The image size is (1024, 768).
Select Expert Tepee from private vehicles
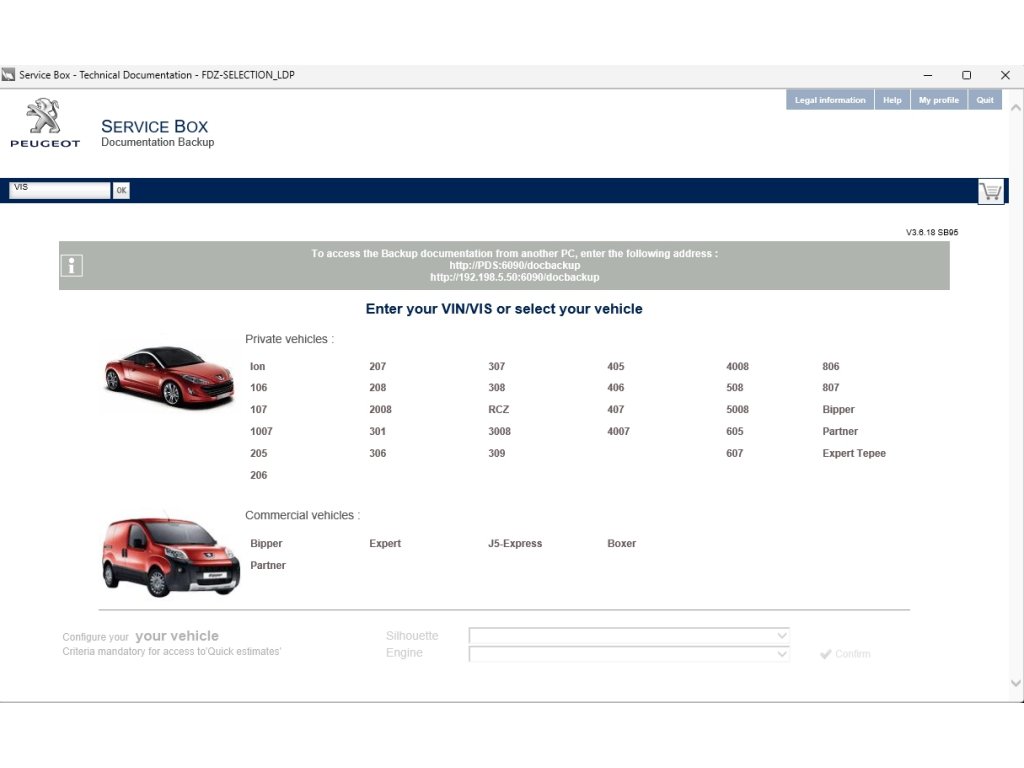[853, 454]
